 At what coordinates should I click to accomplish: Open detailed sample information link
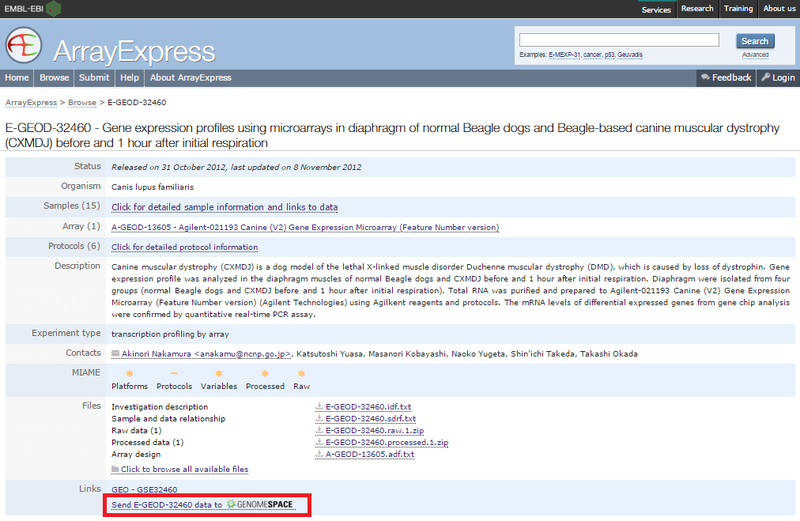224,207
